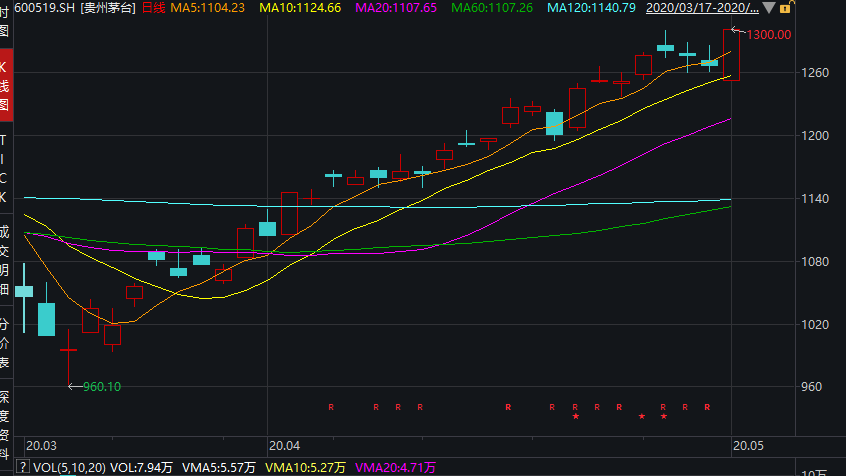This screenshot has width=846, height=476.
Task: Click the first red R event marker
Action: (331, 407)
